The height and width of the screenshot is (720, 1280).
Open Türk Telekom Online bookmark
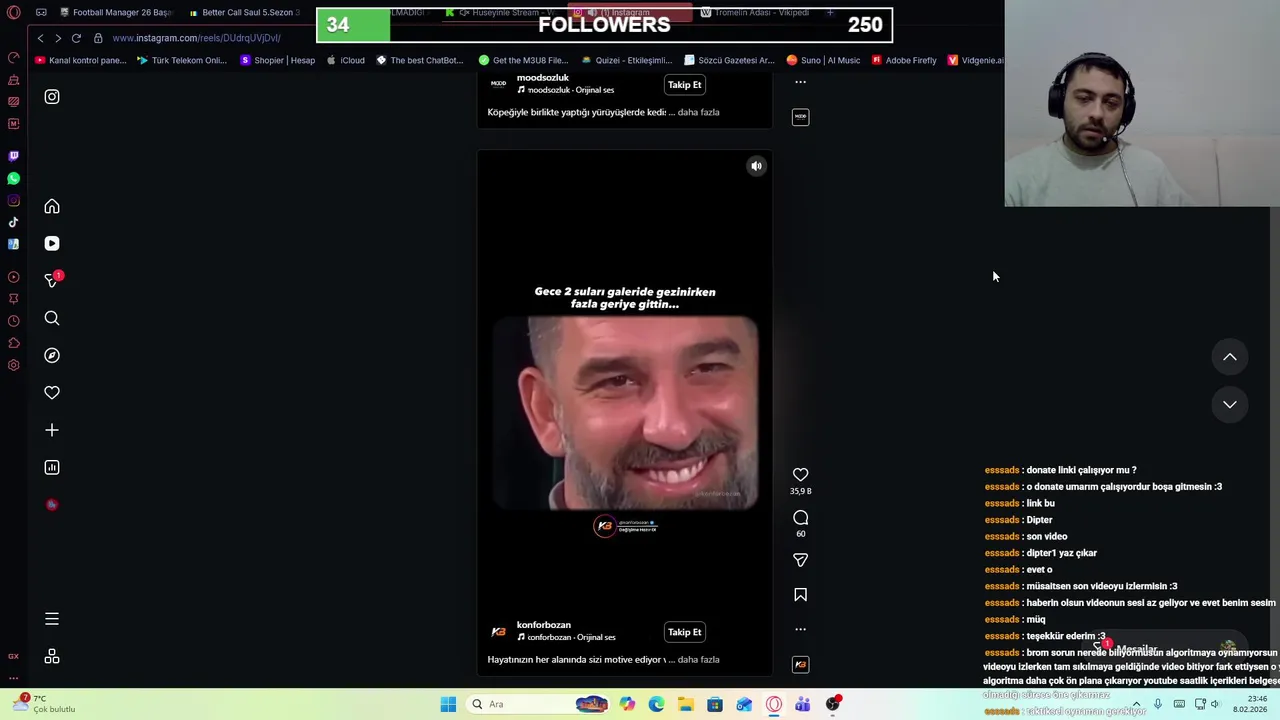pyautogui.click(x=182, y=60)
